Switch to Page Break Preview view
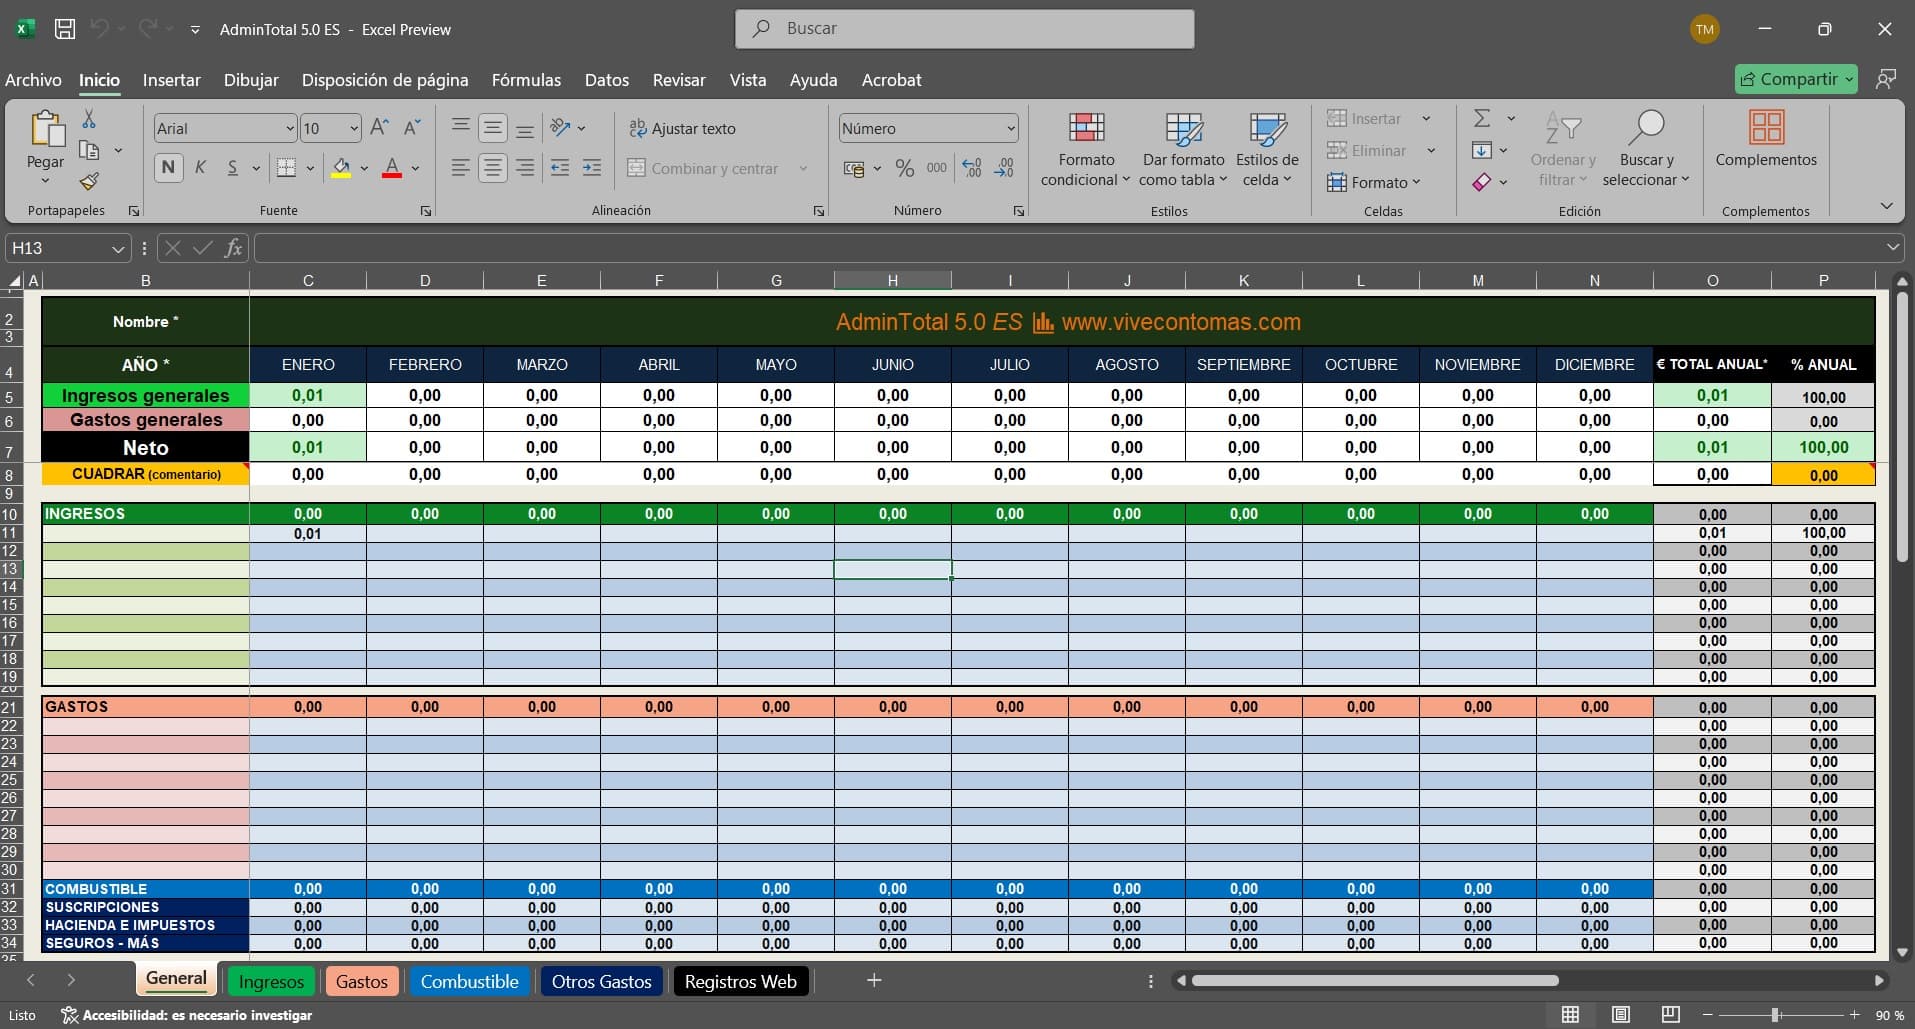Screen dimensions: 1915x1029 pos(1670,1014)
